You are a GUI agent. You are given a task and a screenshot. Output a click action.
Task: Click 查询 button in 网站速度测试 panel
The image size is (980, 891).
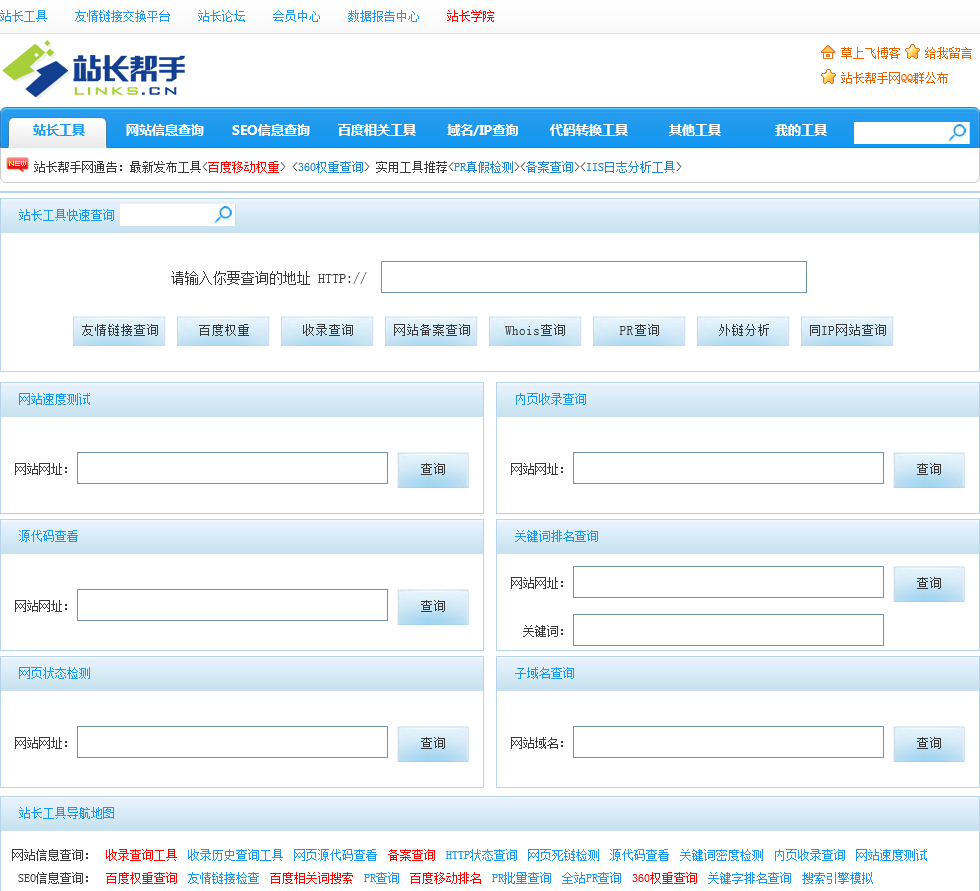point(433,469)
